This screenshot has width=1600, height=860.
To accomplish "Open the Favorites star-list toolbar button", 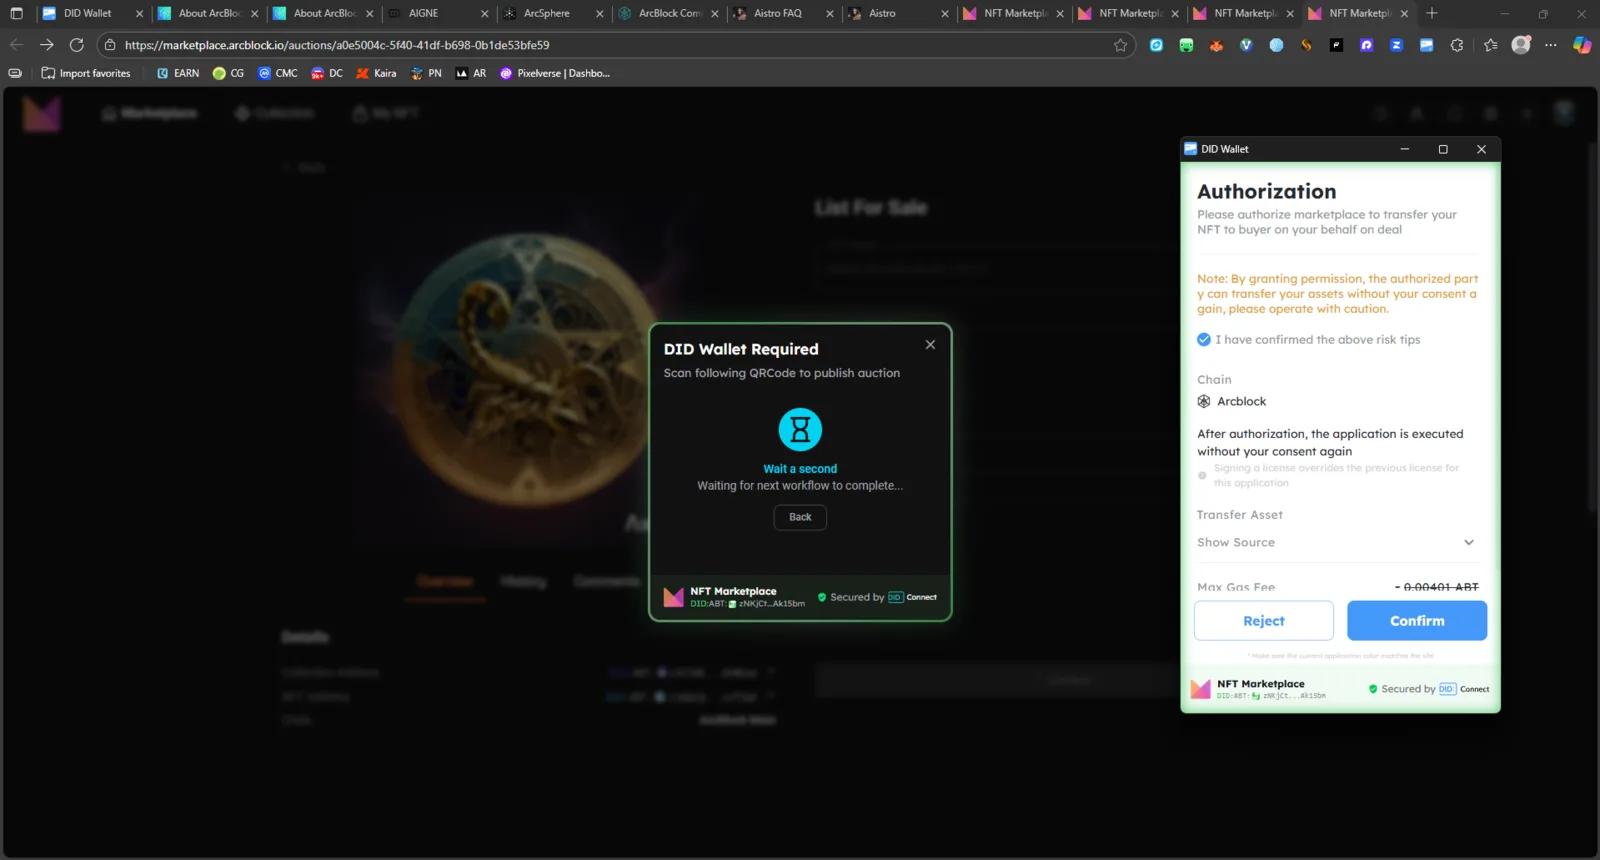I will [1491, 45].
